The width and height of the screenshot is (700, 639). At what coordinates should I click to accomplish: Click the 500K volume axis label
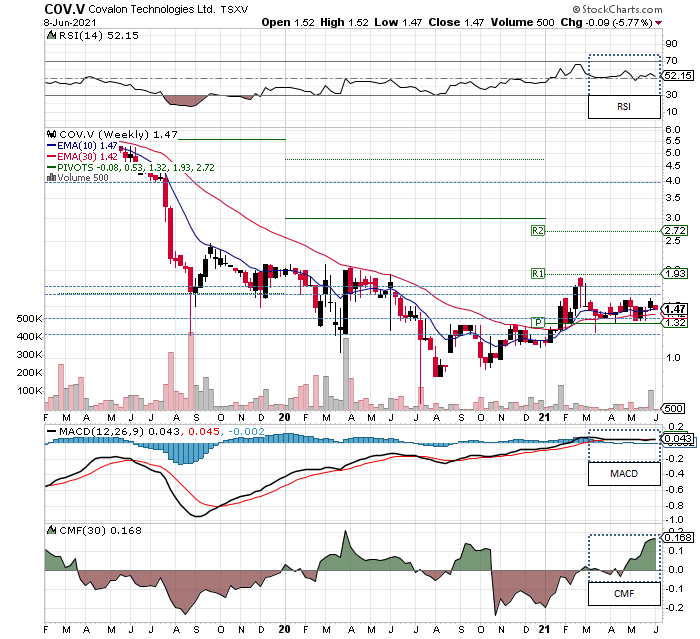click(29, 318)
